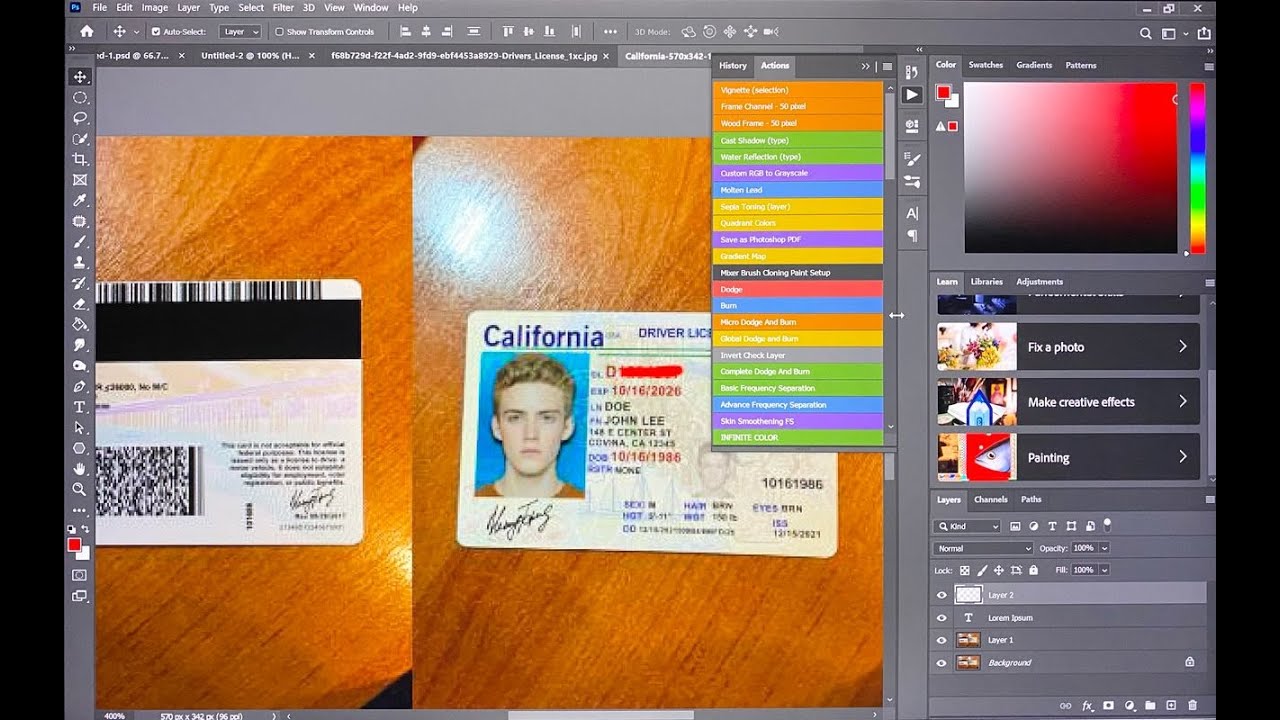The width and height of the screenshot is (1280, 720).
Task: Expand the Painting tutorial chevron
Action: point(1183,457)
